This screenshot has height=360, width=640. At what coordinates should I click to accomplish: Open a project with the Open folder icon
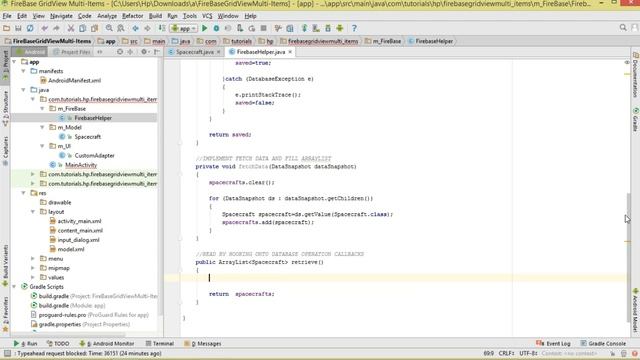point(6,28)
